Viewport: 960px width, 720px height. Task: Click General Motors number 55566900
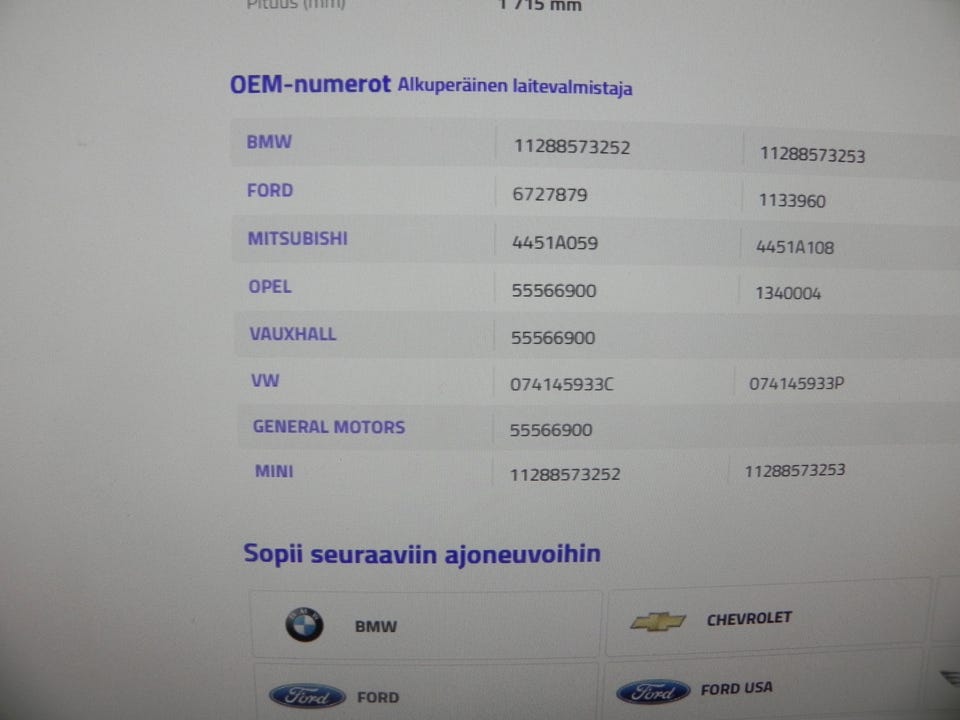(x=551, y=430)
